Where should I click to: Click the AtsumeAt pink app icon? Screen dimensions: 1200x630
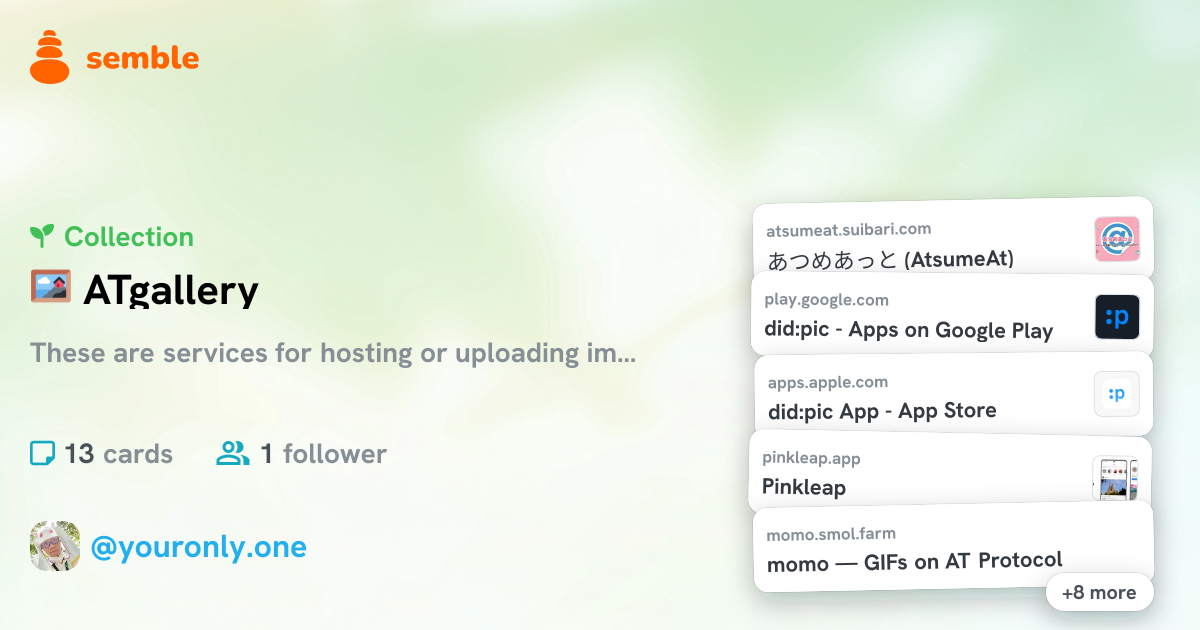pos(1117,239)
